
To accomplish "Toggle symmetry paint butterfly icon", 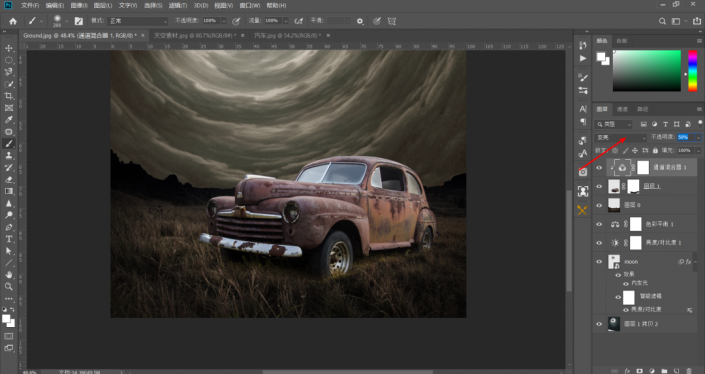I will (x=392, y=21).
